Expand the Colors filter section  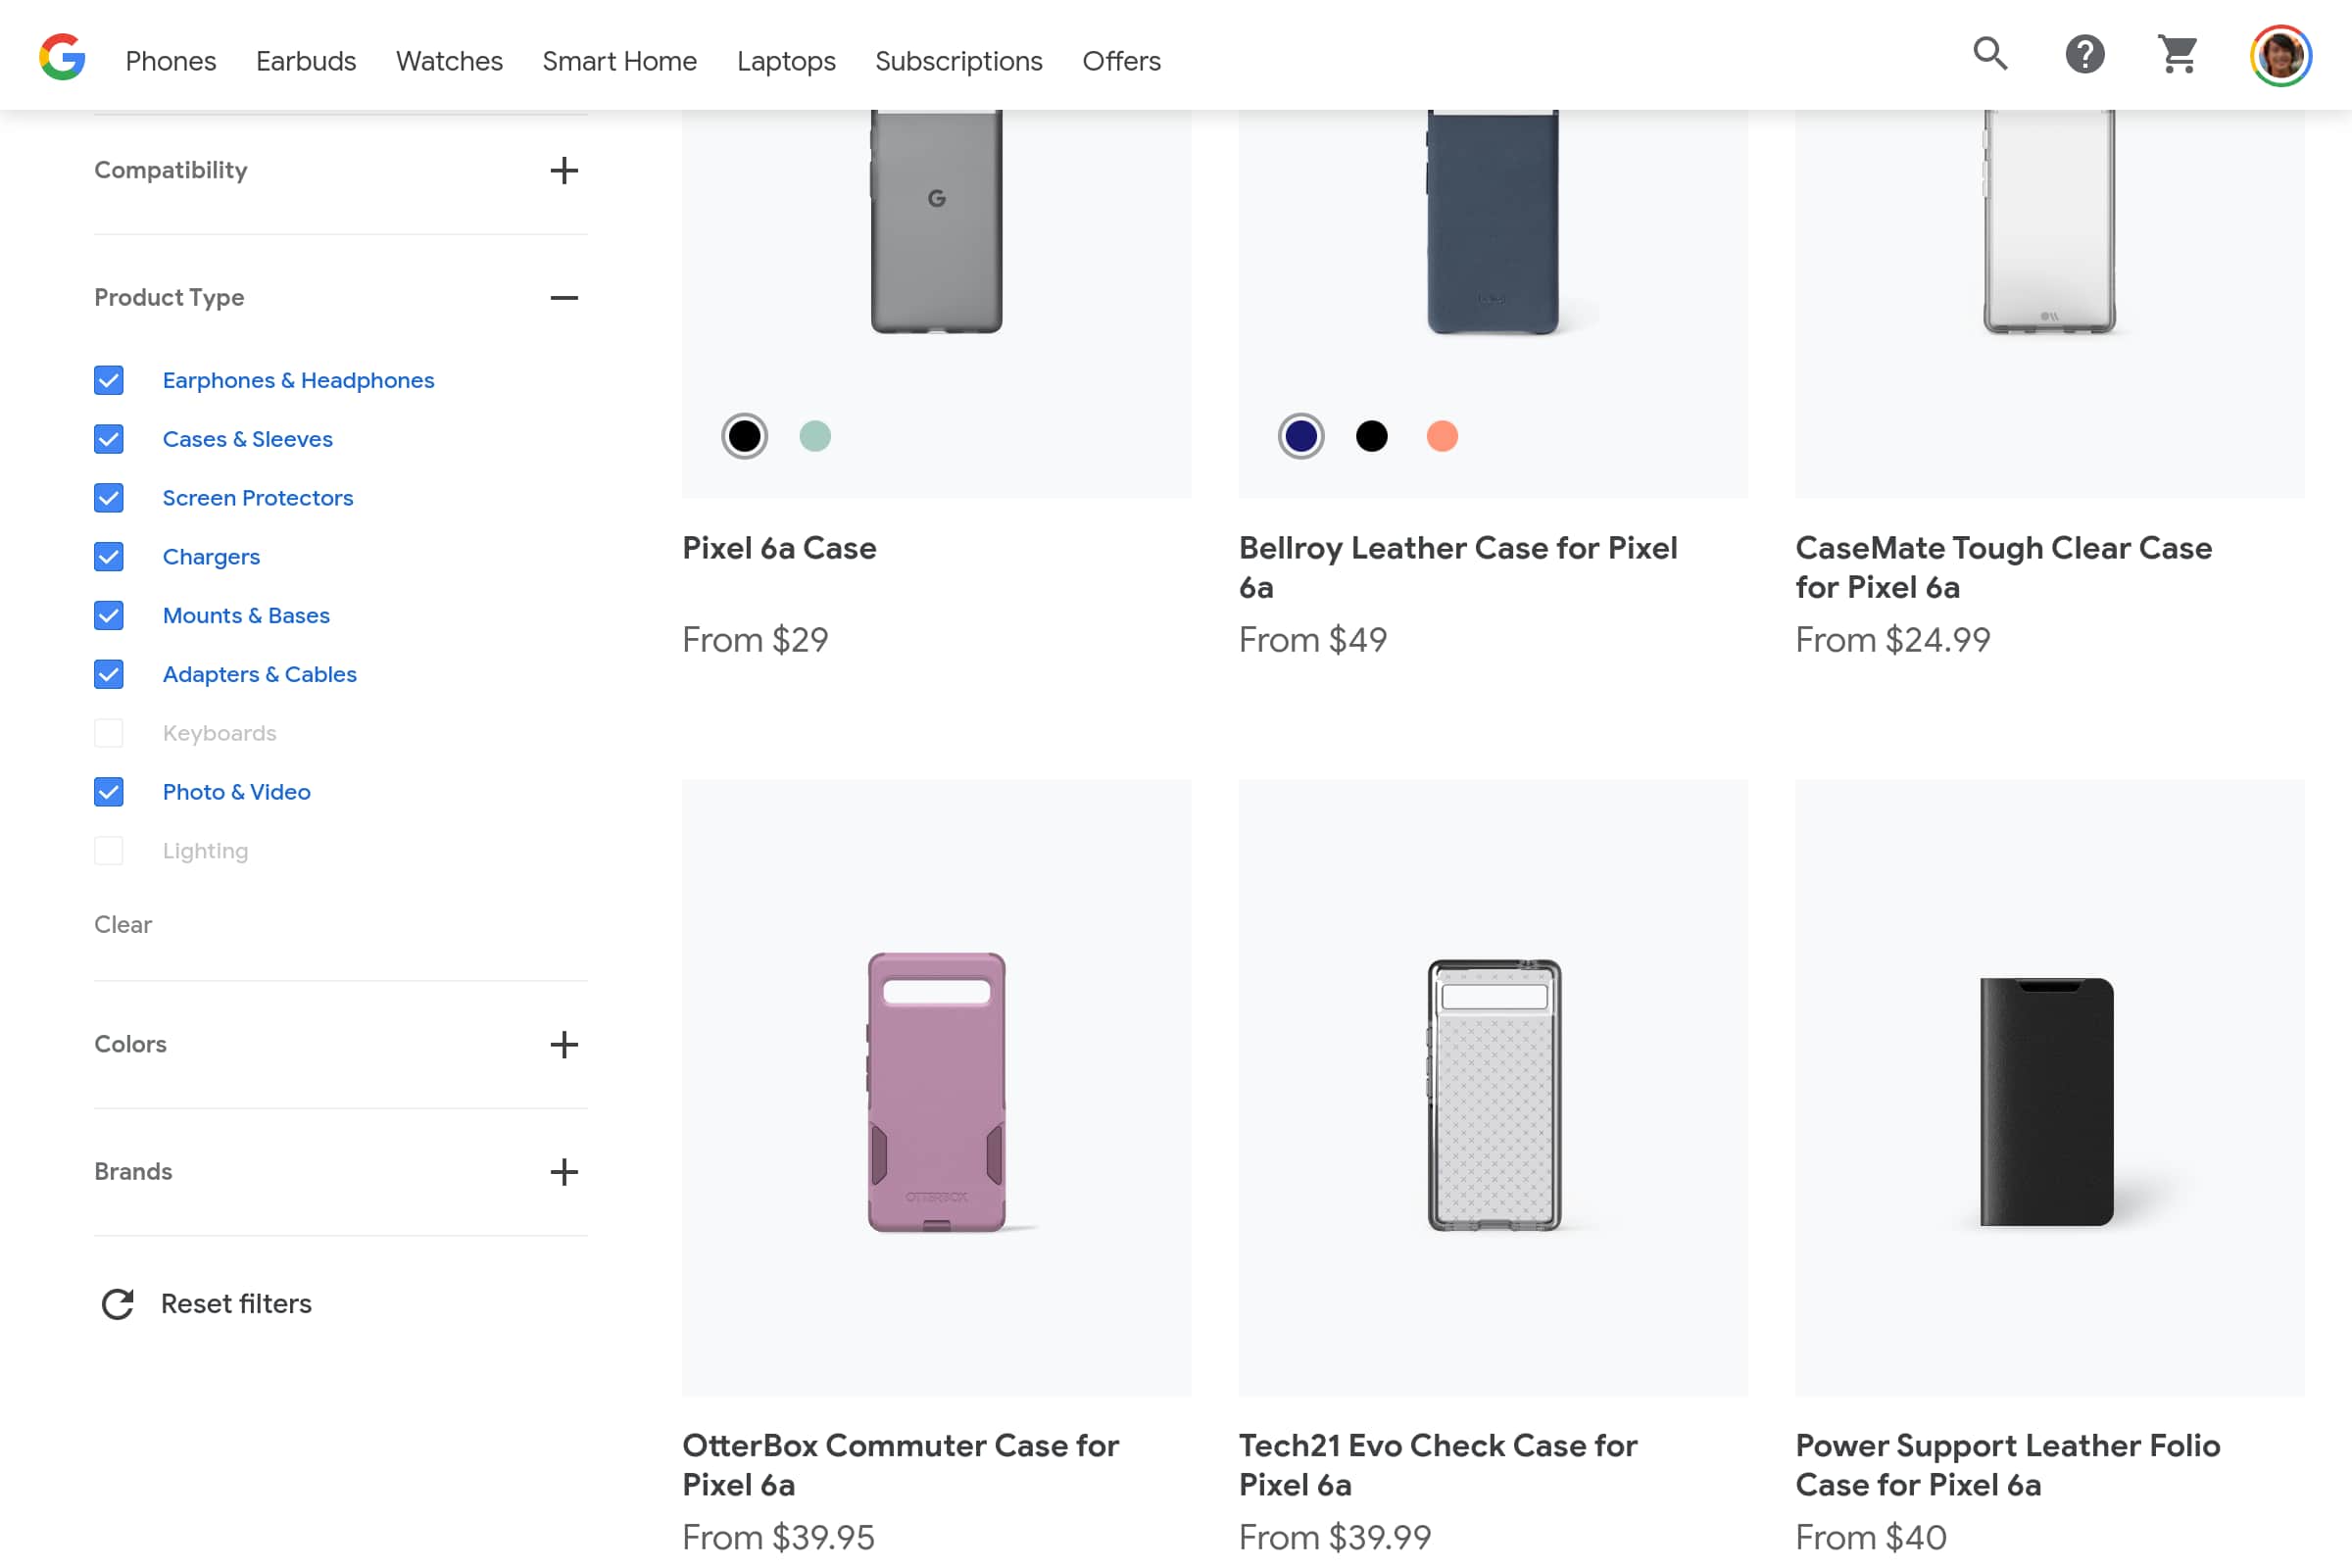(x=564, y=1044)
